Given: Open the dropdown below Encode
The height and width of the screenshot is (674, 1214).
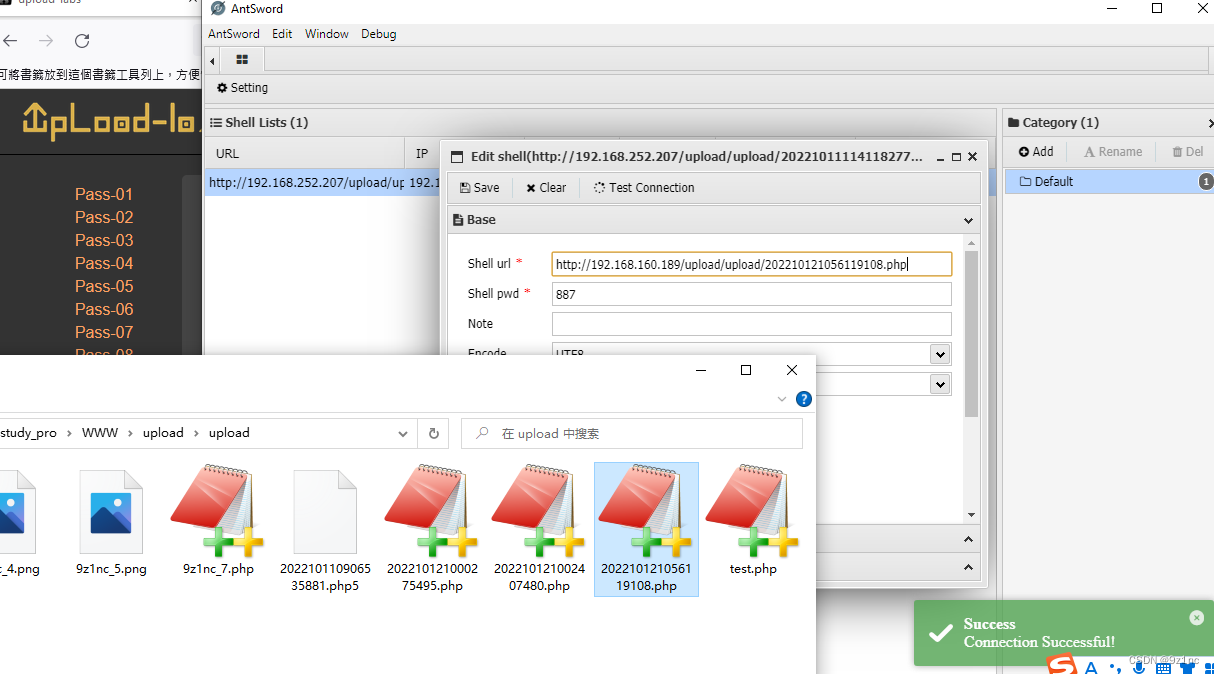Looking at the screenshot, I should (x=940, y=384).
